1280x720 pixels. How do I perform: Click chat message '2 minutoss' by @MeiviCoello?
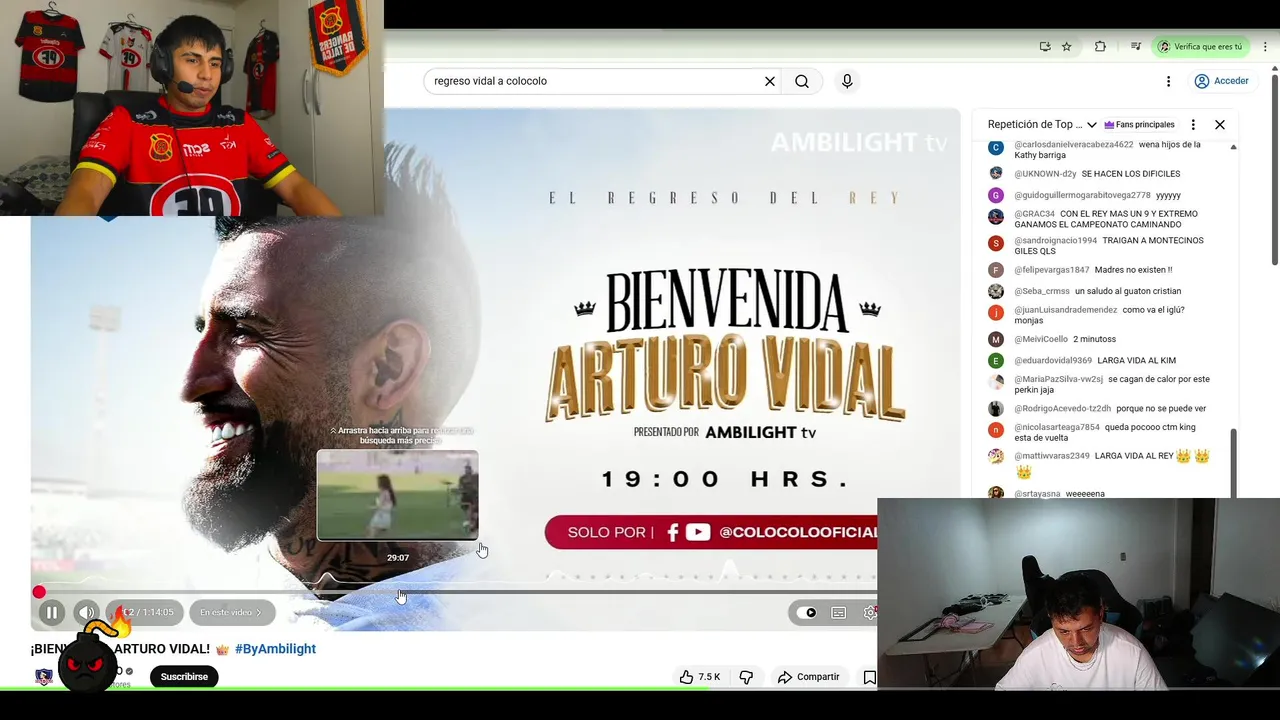1094,340
